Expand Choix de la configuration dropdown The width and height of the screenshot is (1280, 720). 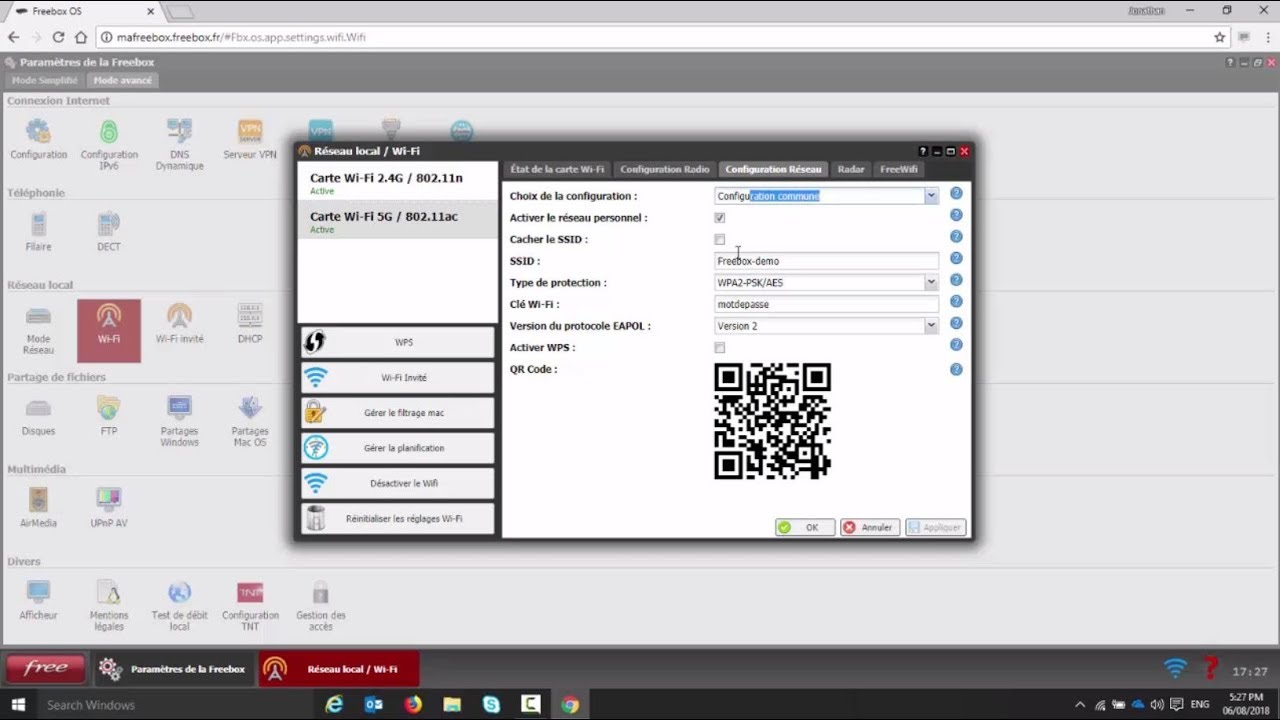(x=931, y=196)
